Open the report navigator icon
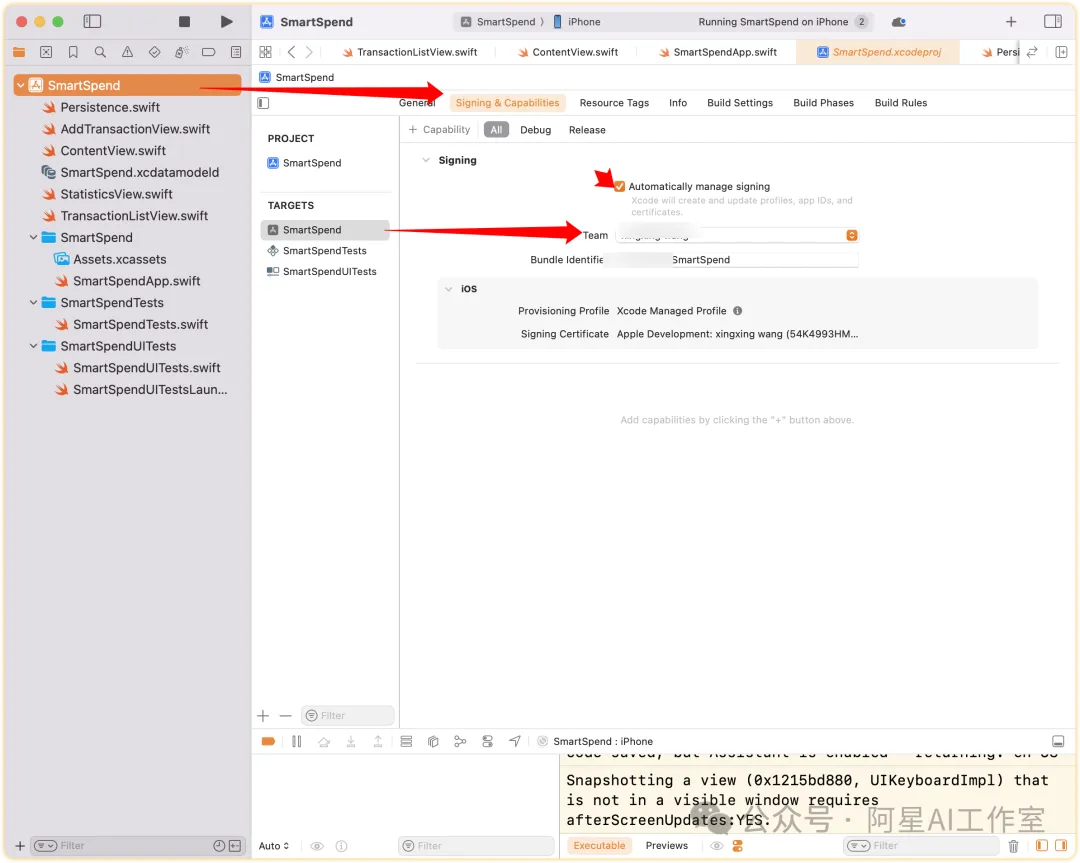Viewport: 1080px width, 863px height. pyautogui.click(x=236, y=52)
